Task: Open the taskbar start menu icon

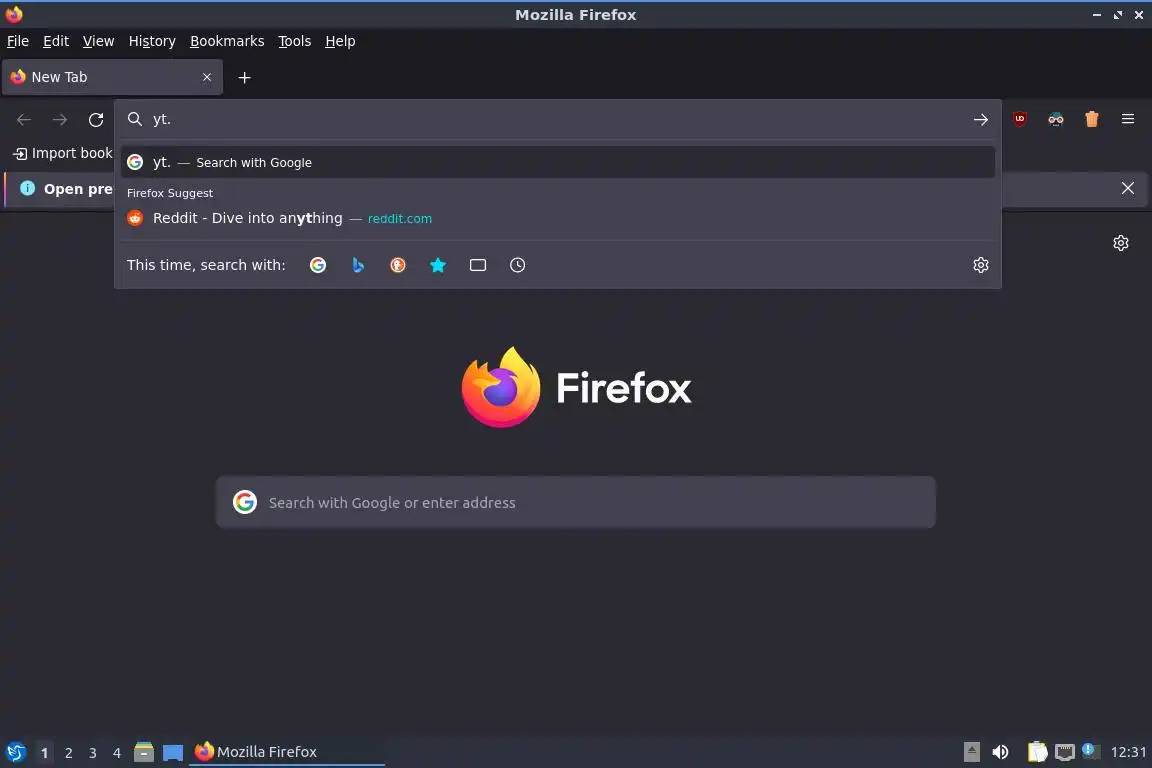Action: 16,752
